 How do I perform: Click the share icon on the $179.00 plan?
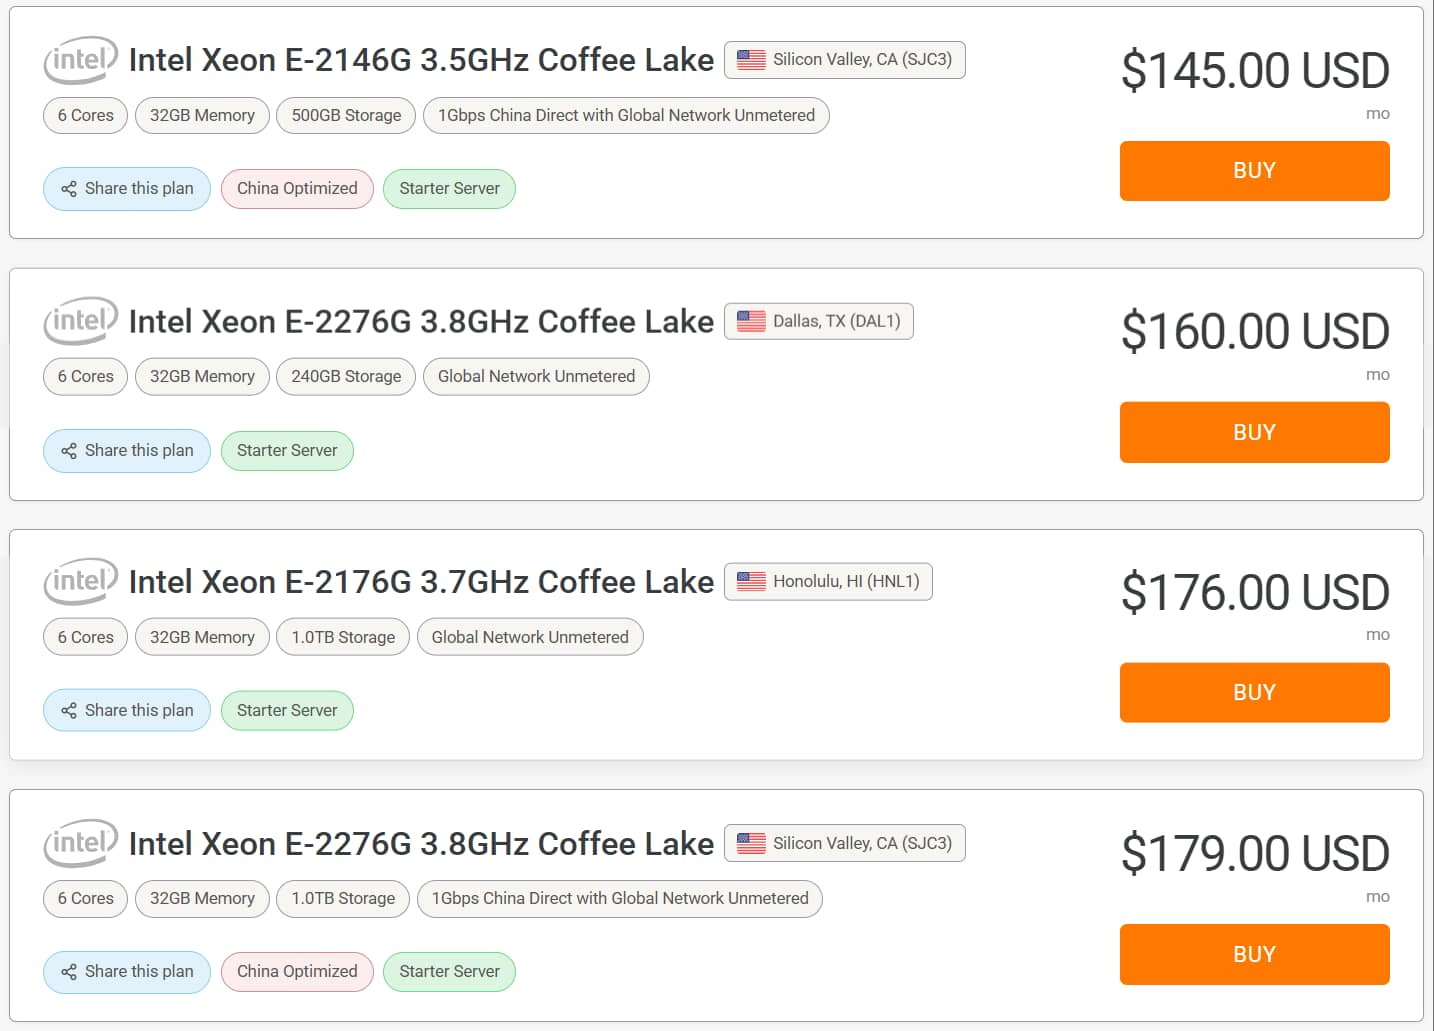[69, 972]
